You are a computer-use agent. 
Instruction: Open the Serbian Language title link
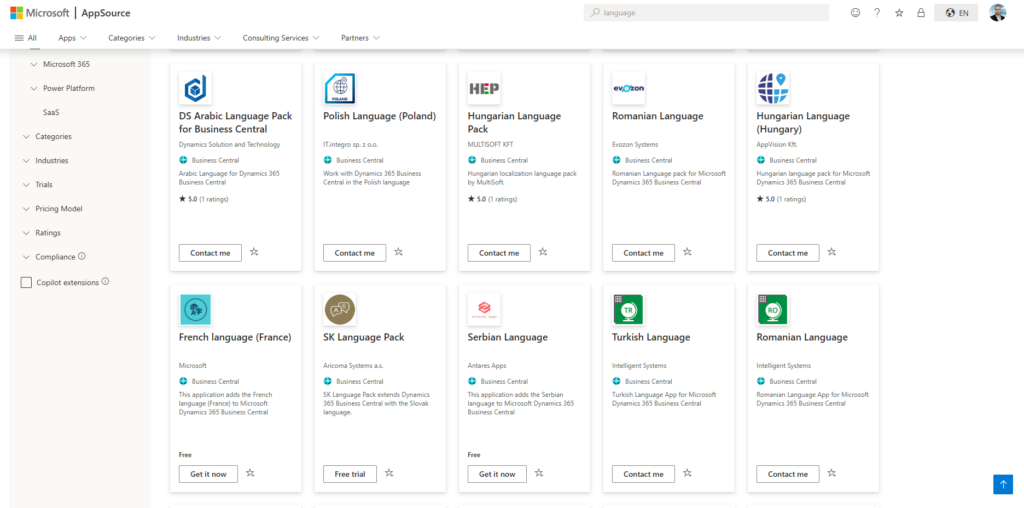click(x=507, y=338)
